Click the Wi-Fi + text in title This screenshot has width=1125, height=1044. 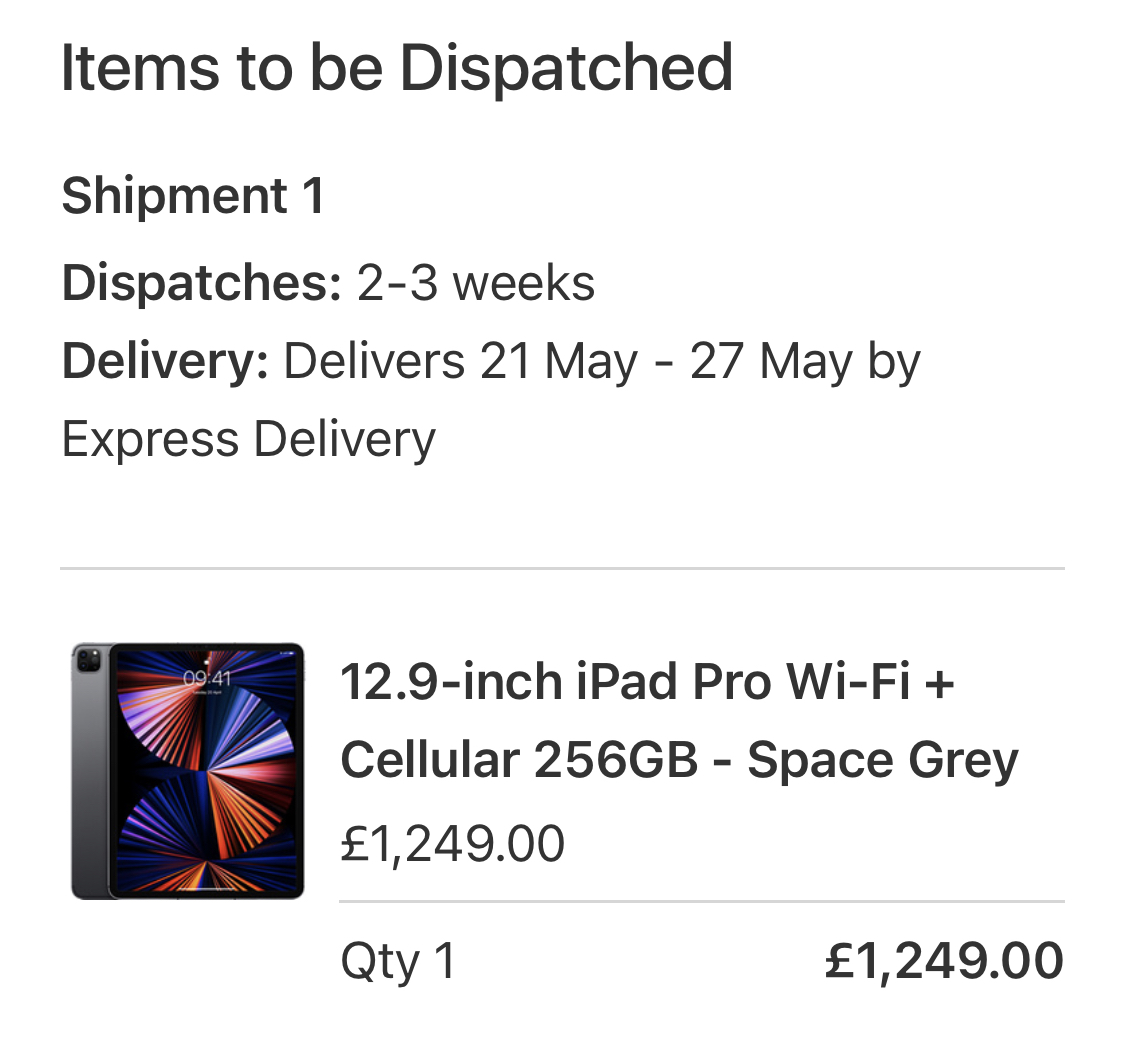point(870,680)
